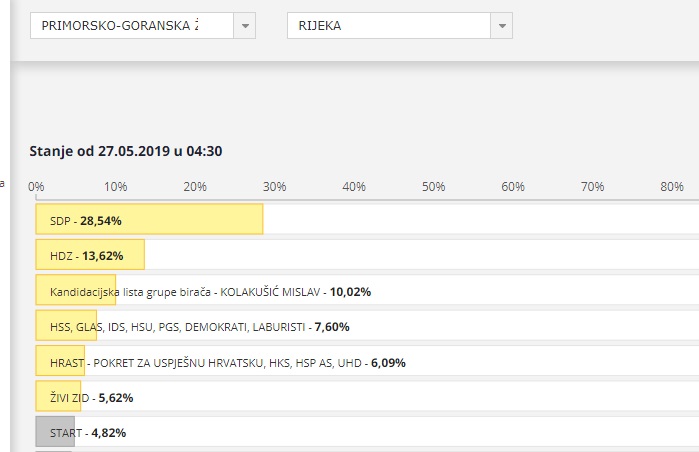Click the 30% axis label

(275, 186)
